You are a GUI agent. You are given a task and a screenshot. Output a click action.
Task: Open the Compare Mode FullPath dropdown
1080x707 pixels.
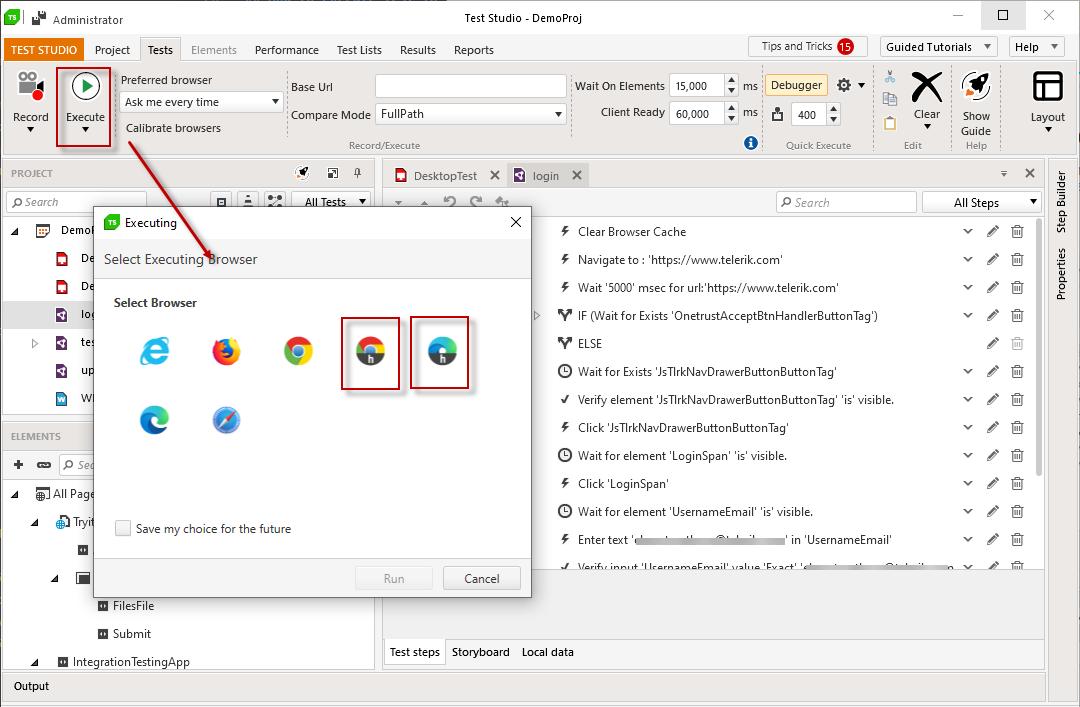[471, 114]
